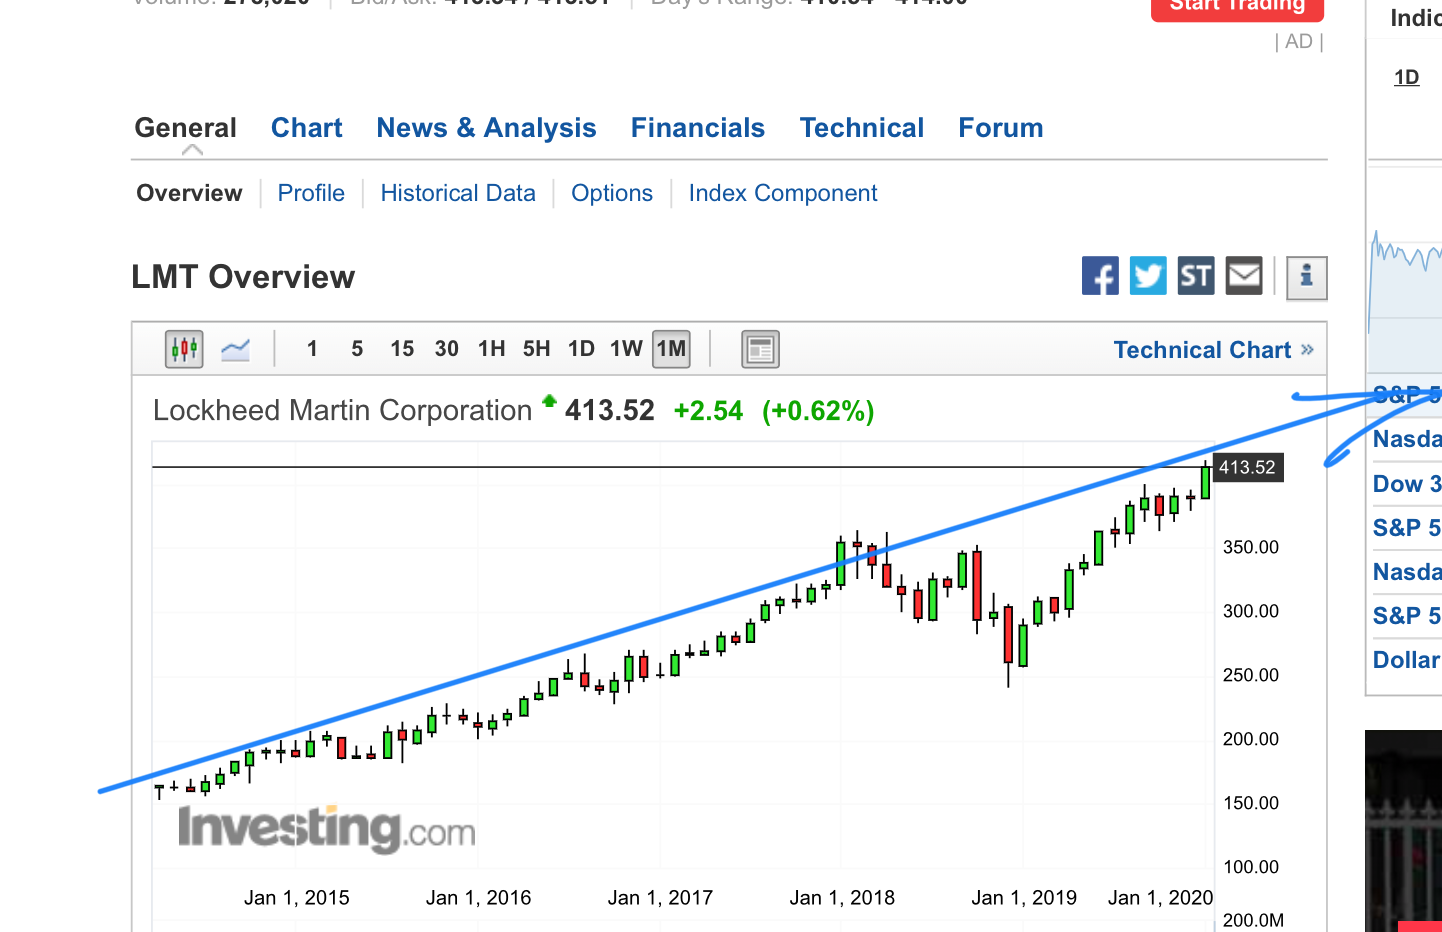Click the 413.52 price marker on chart axis
Screen dimensions: 1442x932
[x=1247, y=467]
